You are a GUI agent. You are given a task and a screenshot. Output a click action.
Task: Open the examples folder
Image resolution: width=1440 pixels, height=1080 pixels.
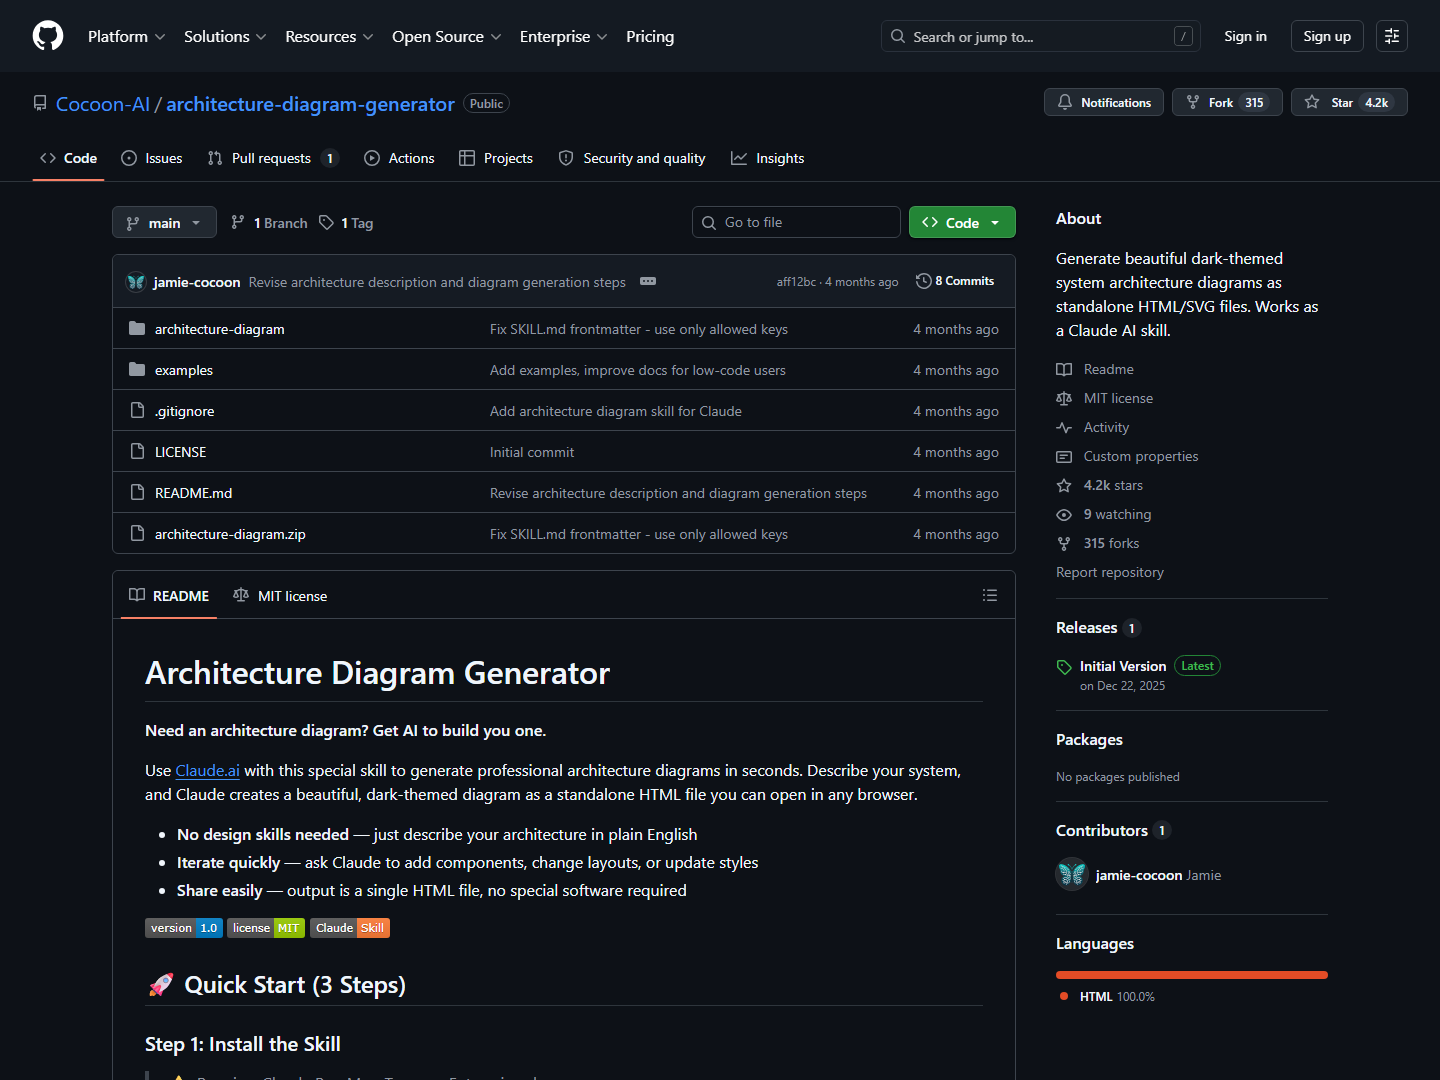click(184, 370)
